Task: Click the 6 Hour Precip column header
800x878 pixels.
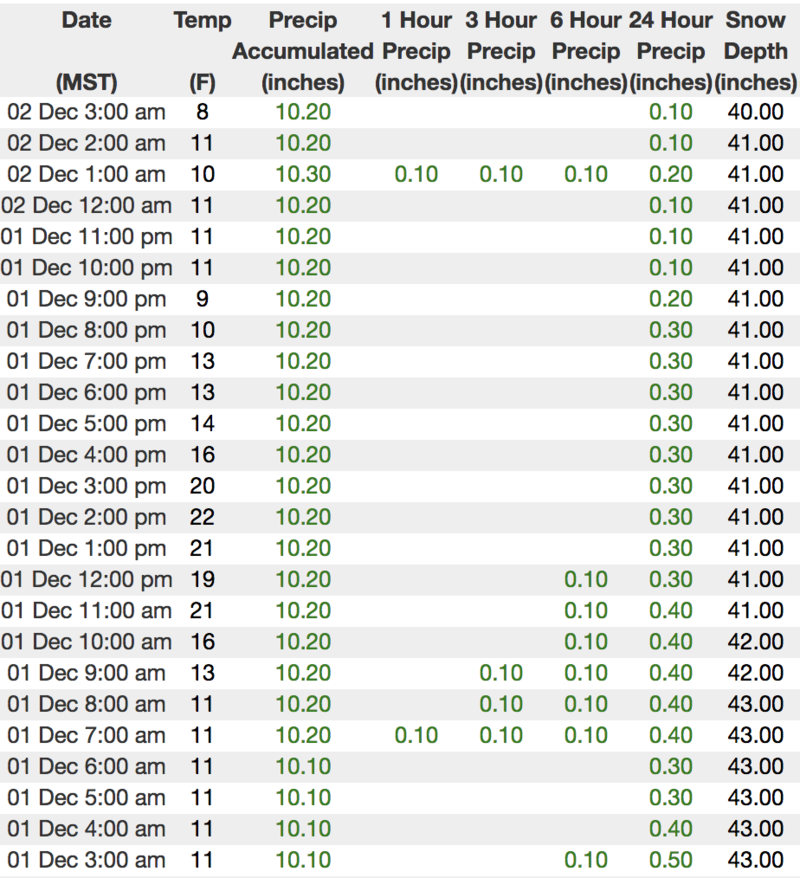Action: (x=586, y=50)
